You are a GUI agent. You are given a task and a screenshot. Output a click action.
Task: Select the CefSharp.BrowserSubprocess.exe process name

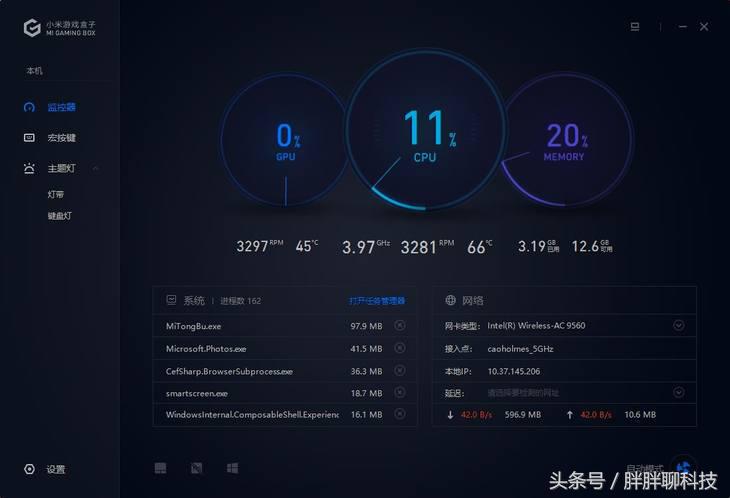(229, 371)
